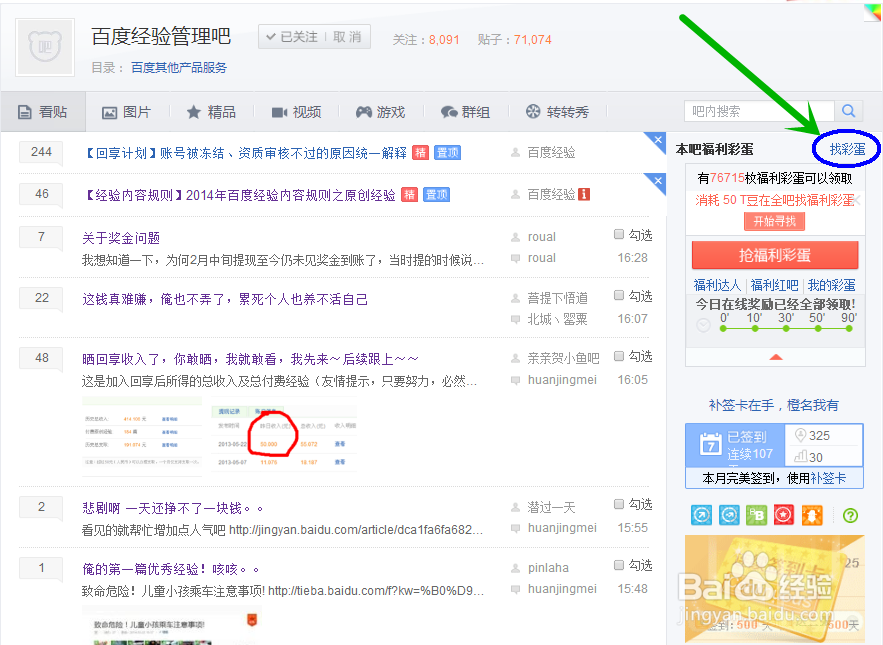Open pinned post 账号被冻结、资质审核不过
The height and width of the screenshot is (645, 883).
pos(245,153)
